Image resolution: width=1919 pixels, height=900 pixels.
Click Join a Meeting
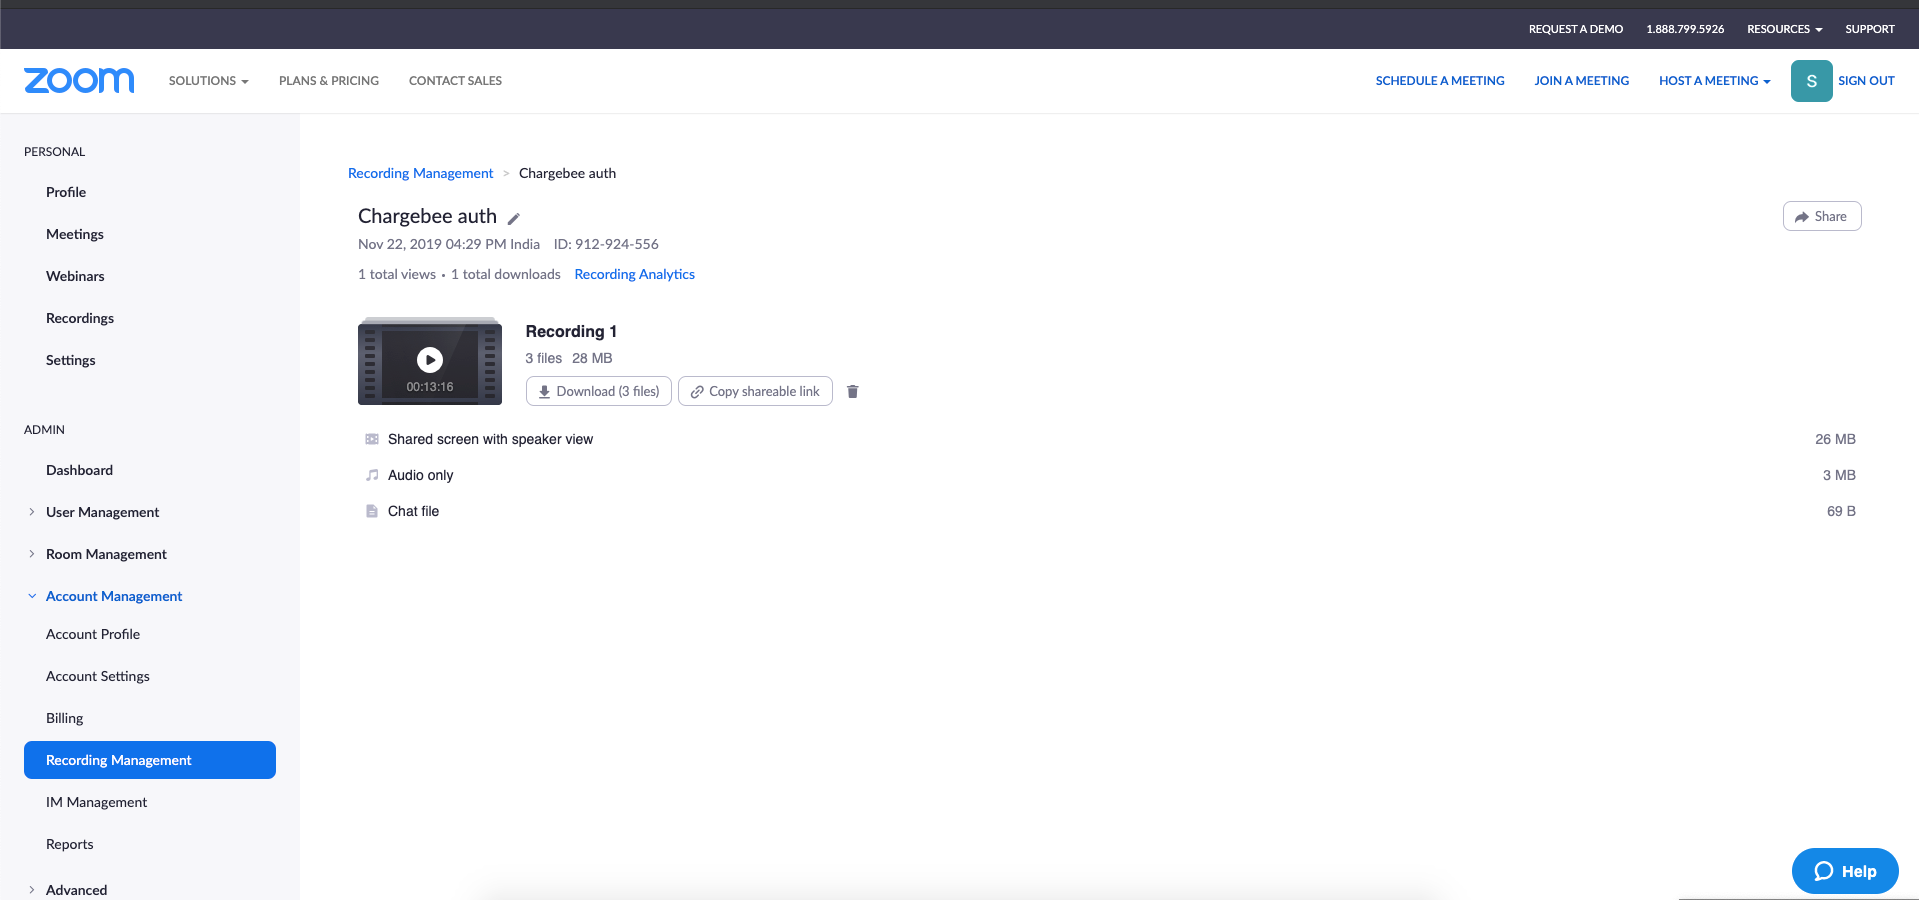(1582, 81)
